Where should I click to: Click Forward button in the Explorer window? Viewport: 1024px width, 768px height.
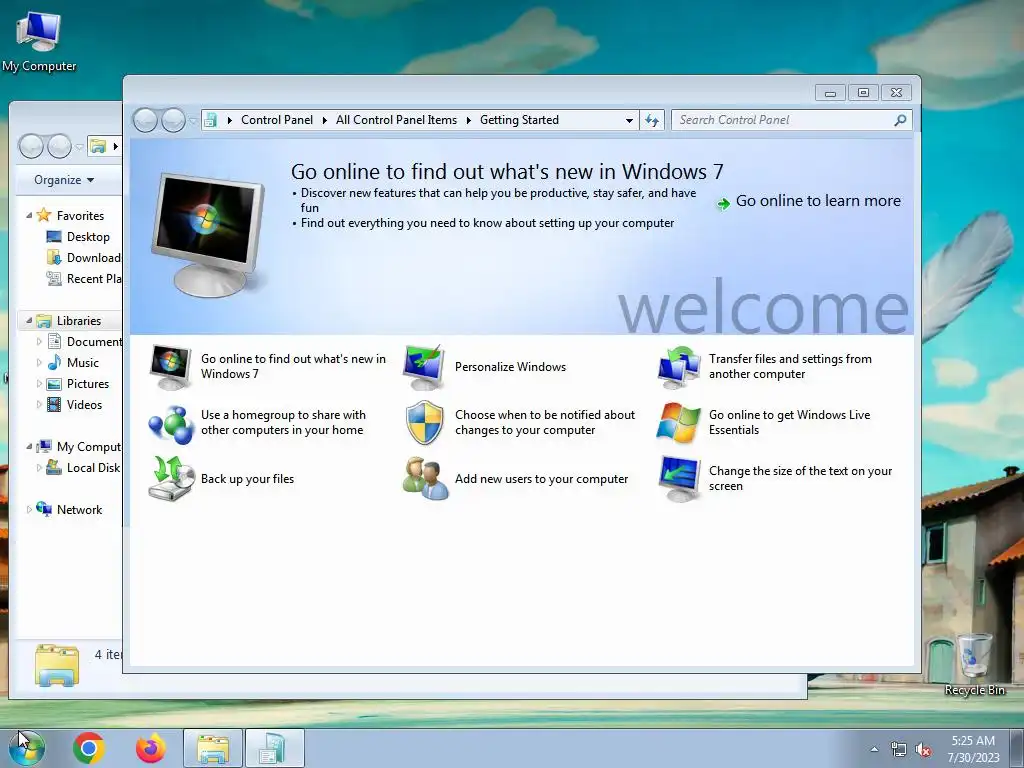pos(59,146)
